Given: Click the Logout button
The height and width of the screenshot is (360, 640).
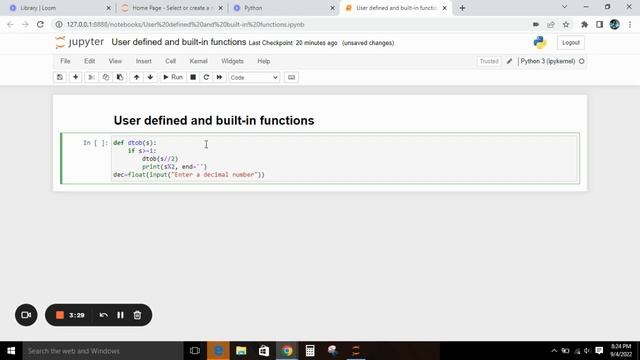Looking at the screenshot, I should click(571, 42).
